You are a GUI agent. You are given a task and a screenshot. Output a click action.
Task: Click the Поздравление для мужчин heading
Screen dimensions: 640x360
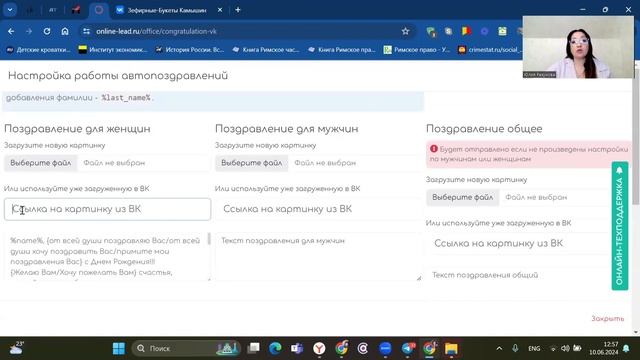click(x=287, y=129)
